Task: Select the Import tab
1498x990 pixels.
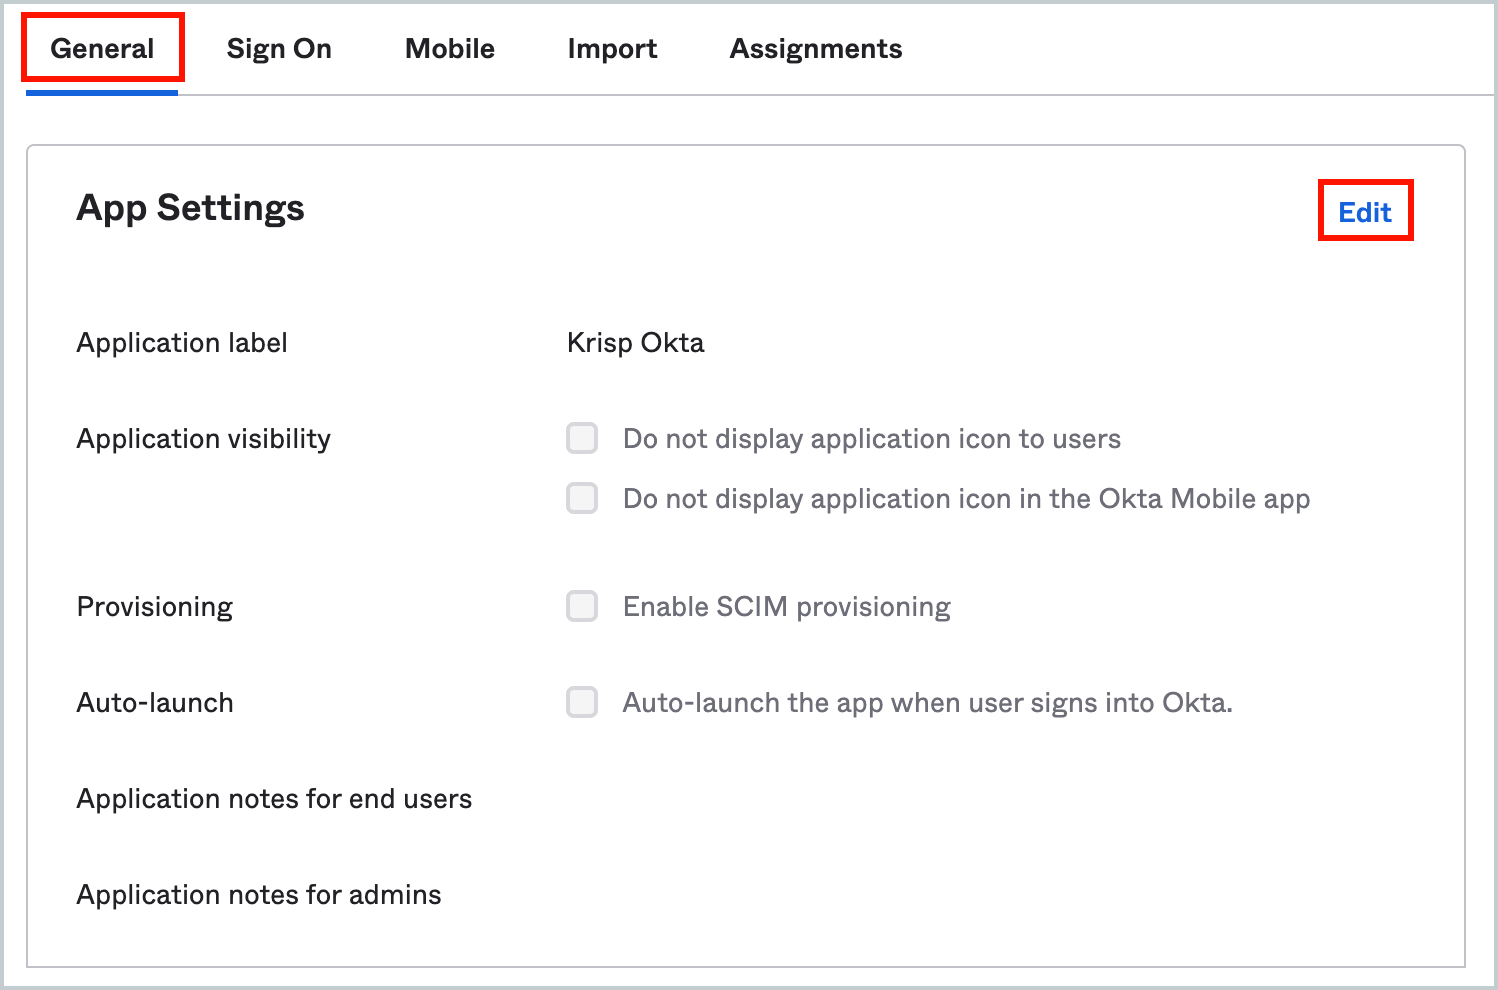Action: 612,49
